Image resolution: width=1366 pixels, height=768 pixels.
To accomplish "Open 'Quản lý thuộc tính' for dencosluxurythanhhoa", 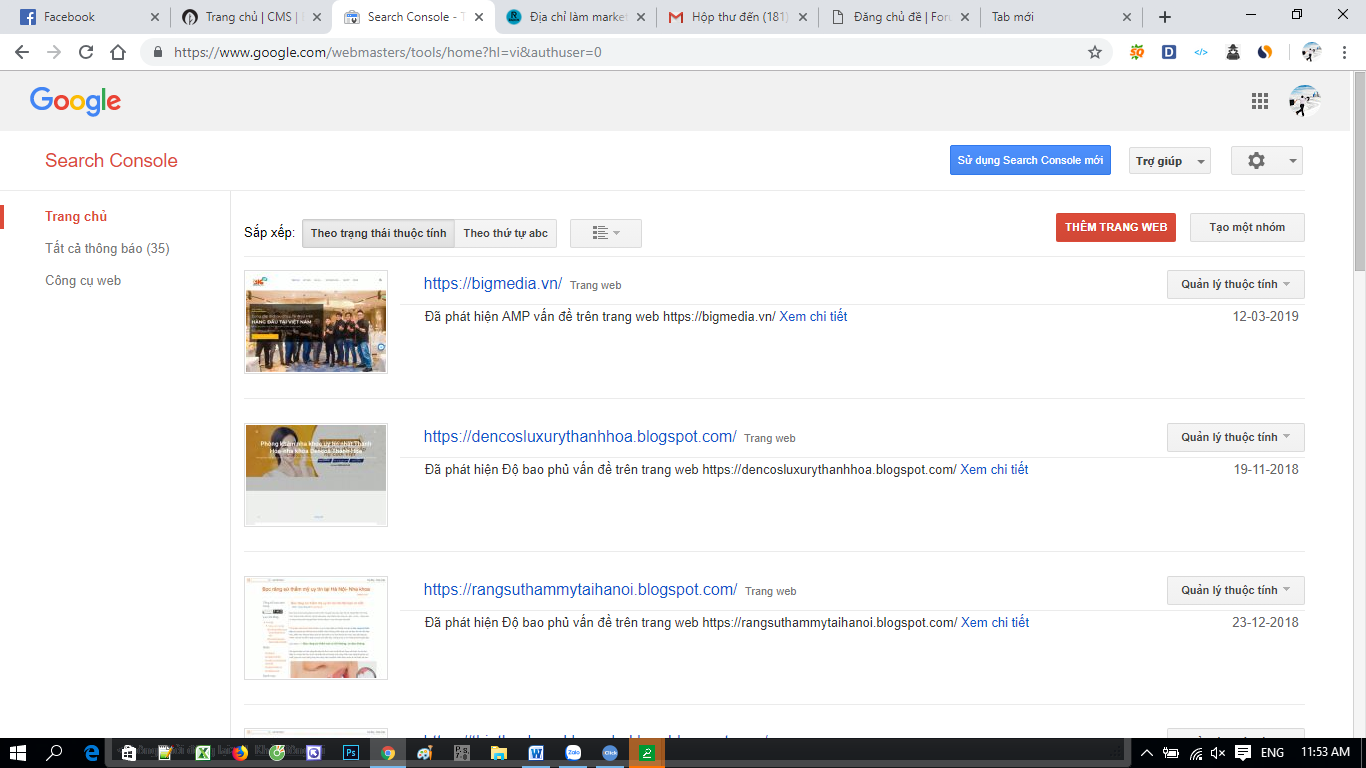I will (x=1236, y=437).
